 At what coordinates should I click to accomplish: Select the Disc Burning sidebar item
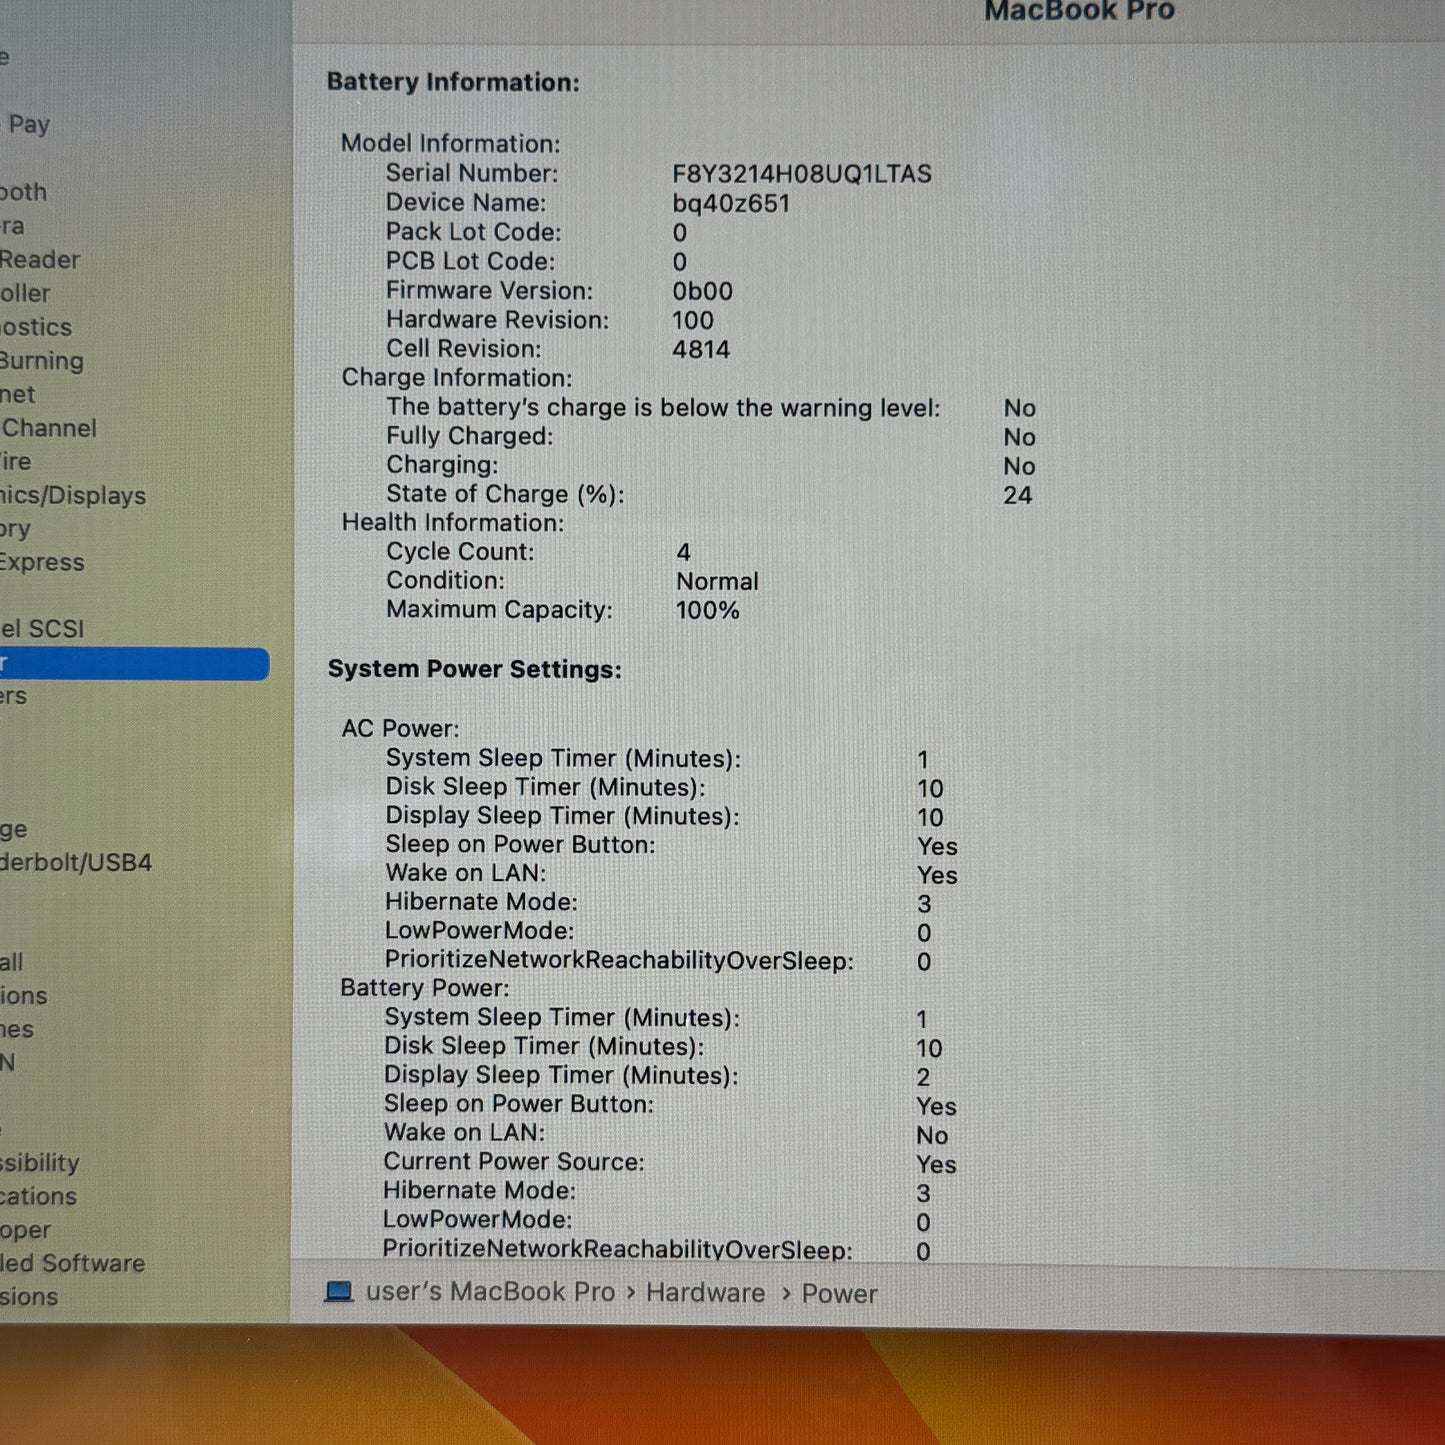click(42, 360)
